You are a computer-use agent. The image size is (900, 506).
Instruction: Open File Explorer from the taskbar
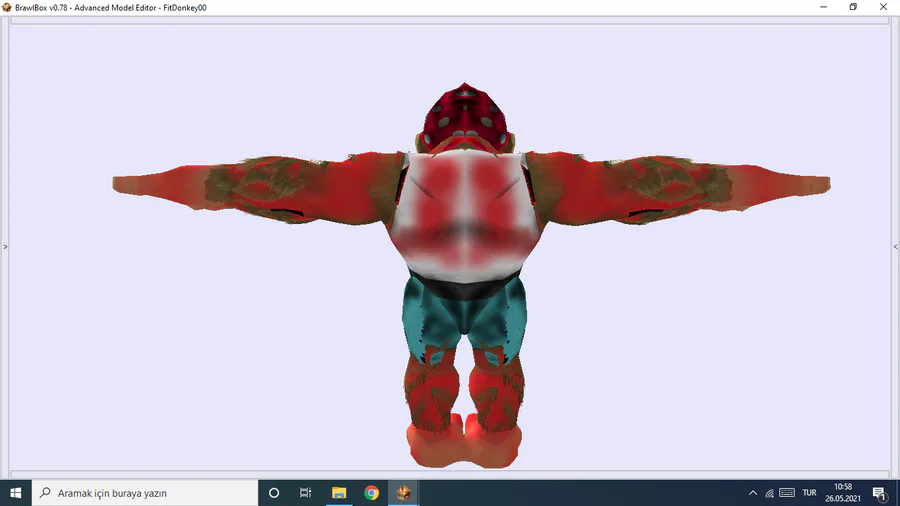pyautogui.click(x=339, y=493)
